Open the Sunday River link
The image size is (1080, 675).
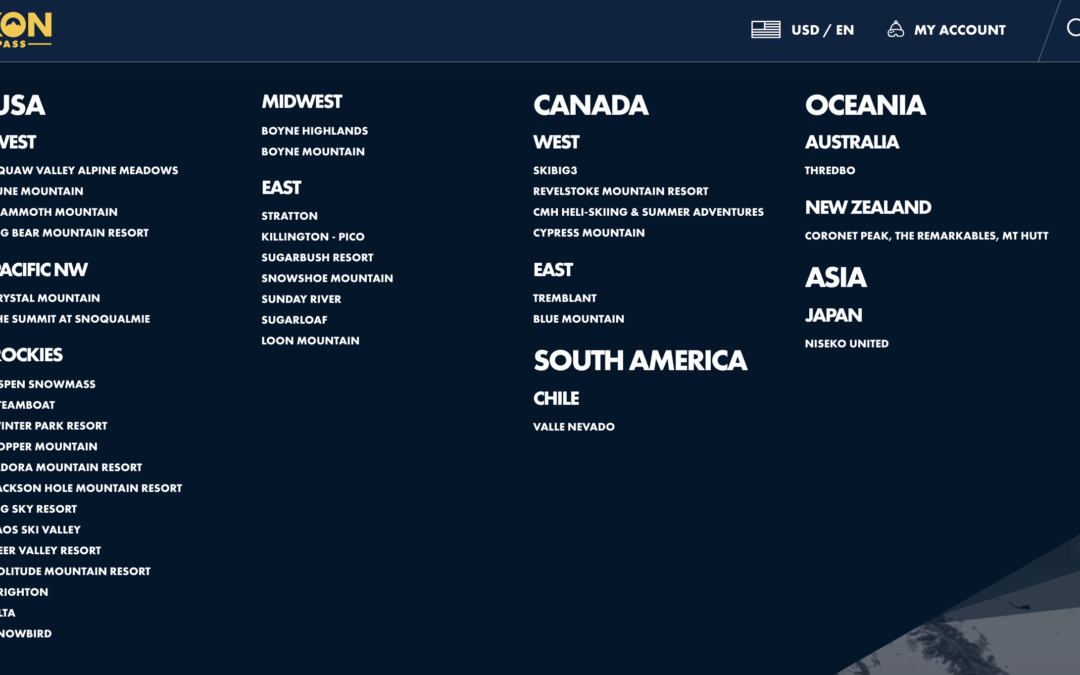[302, 299]
